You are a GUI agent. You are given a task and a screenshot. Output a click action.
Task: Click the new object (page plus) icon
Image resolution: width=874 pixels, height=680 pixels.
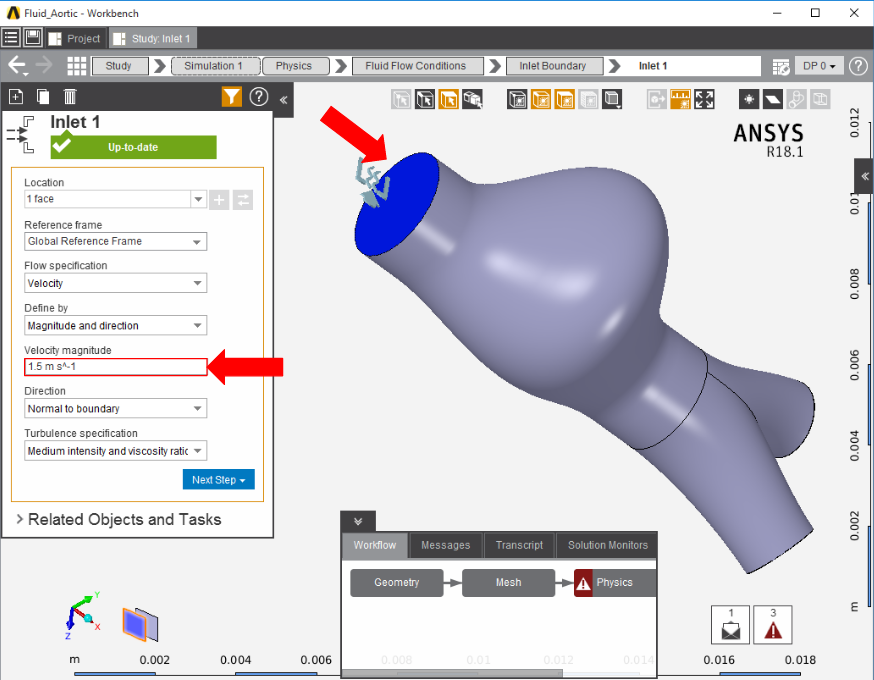(16, 97)
